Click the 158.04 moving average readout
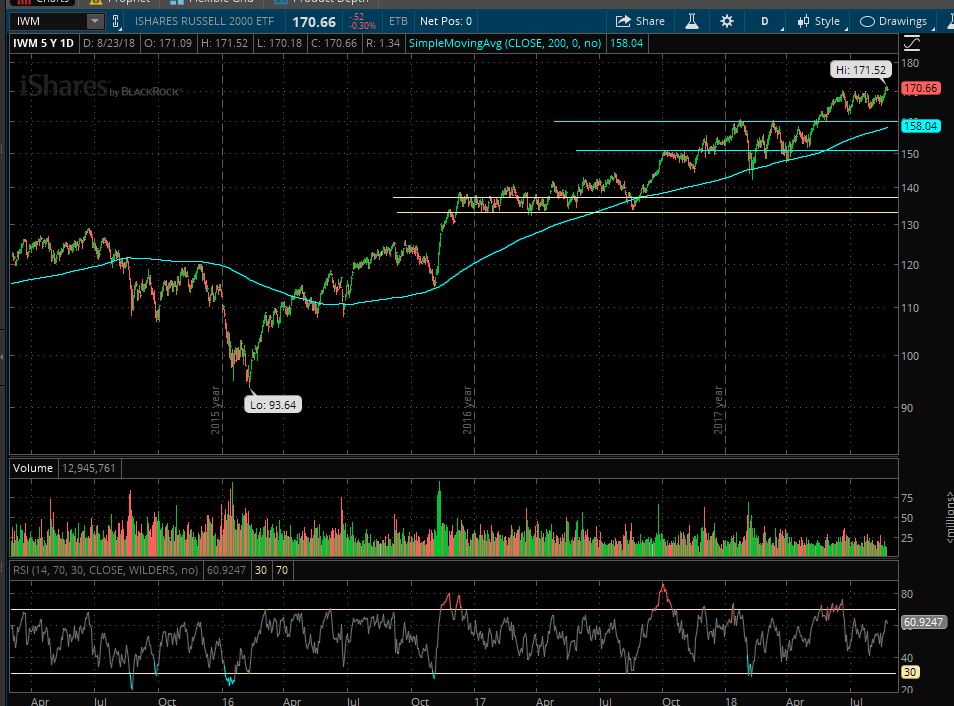This screenshot has height=706, width=954. click(627, 43)
